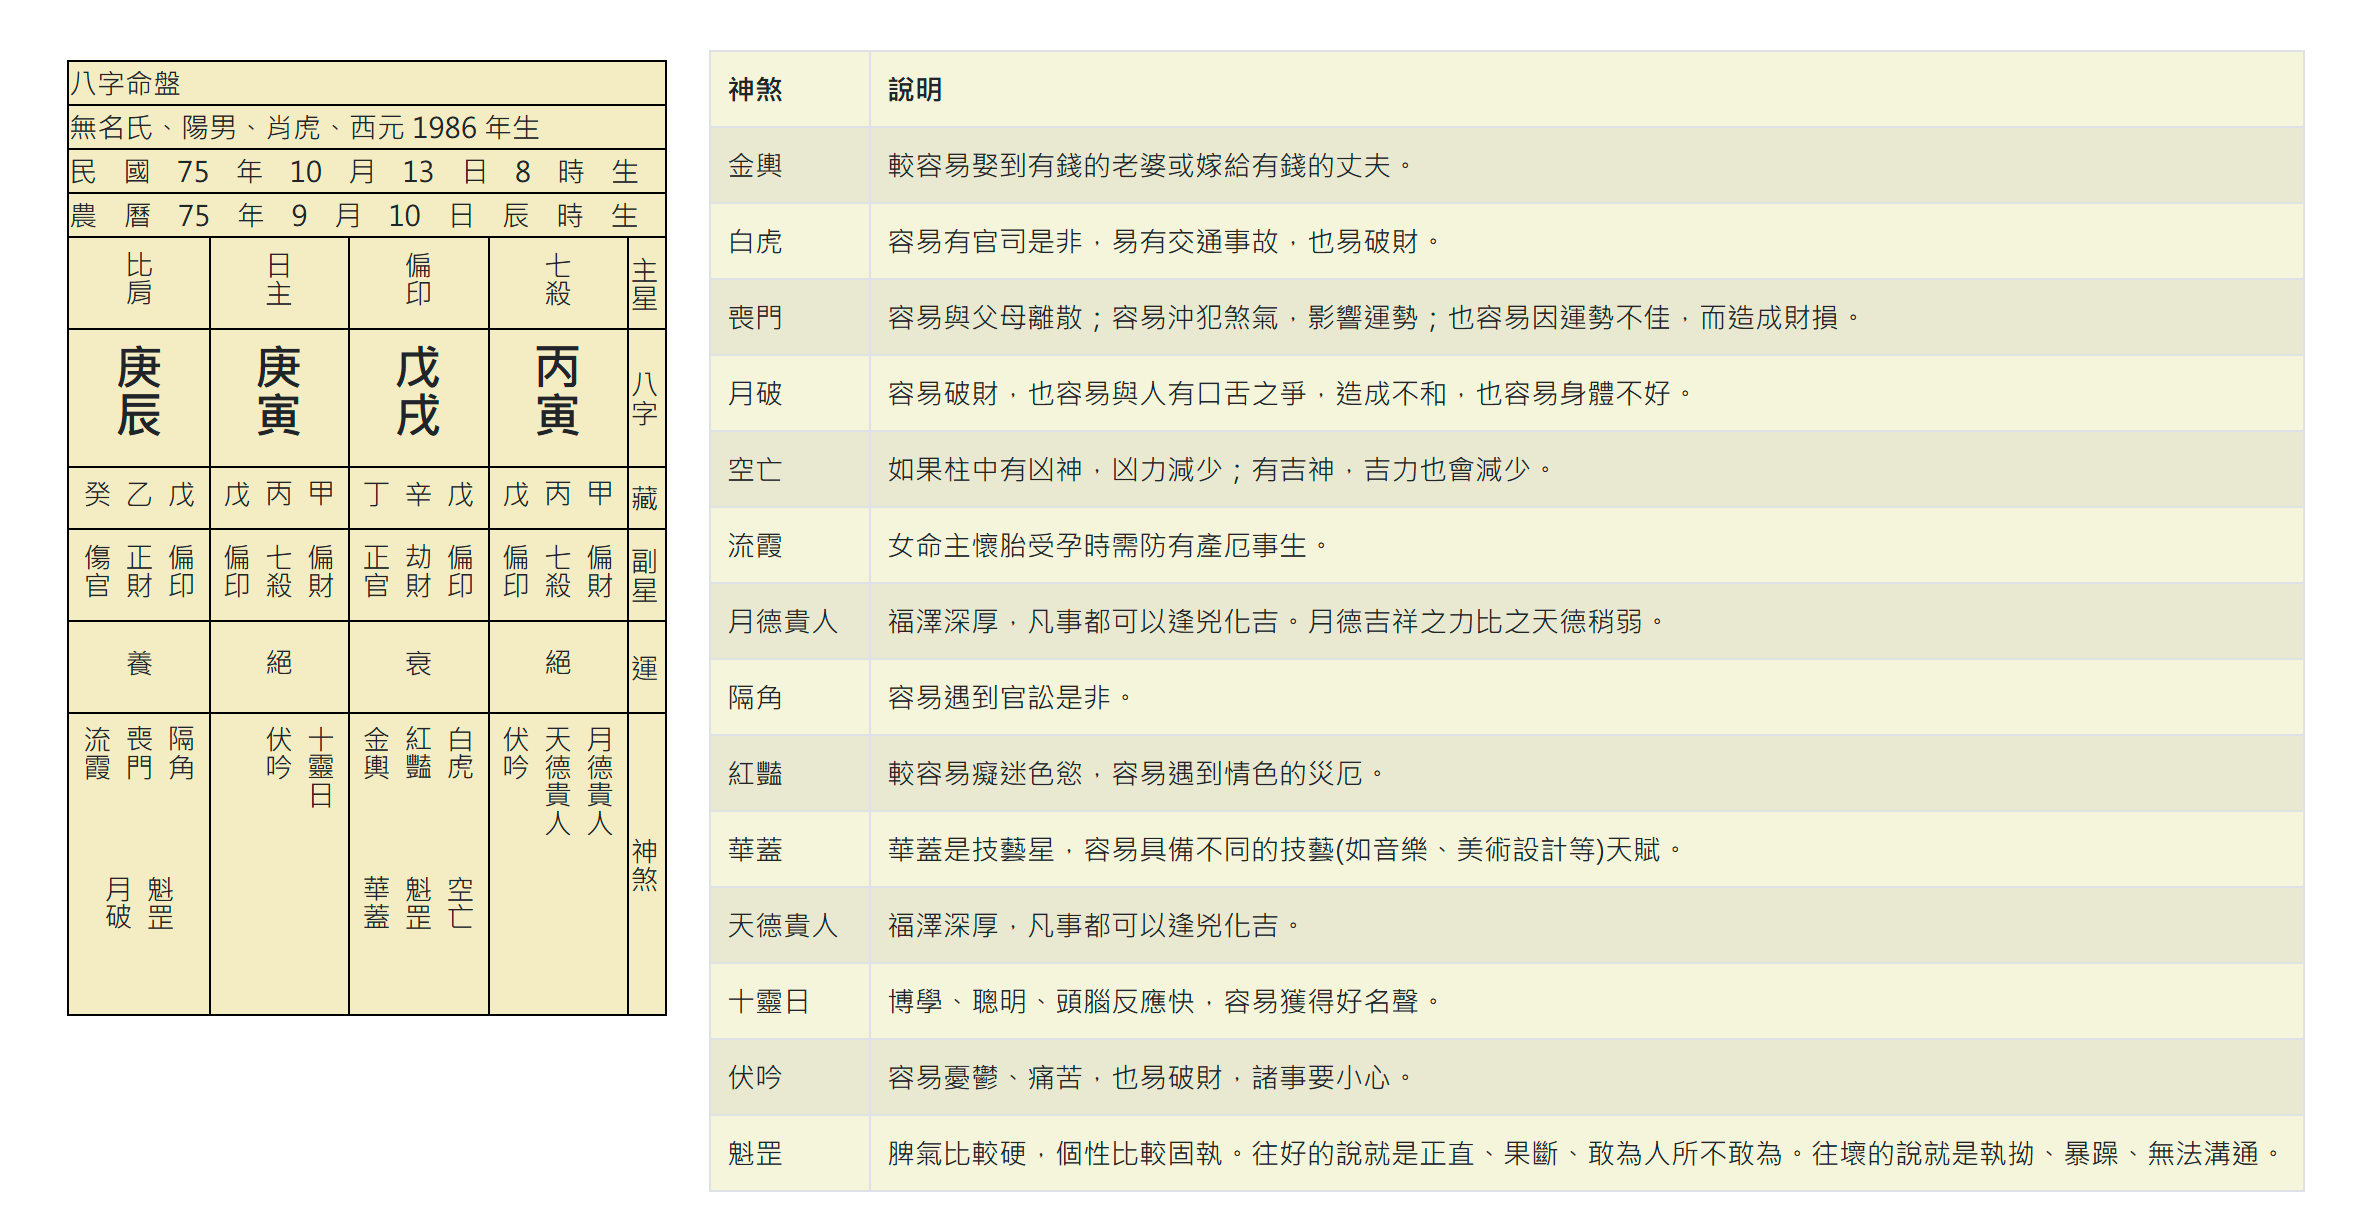Click 十靈日 in the chart's day column

(321, 767)
